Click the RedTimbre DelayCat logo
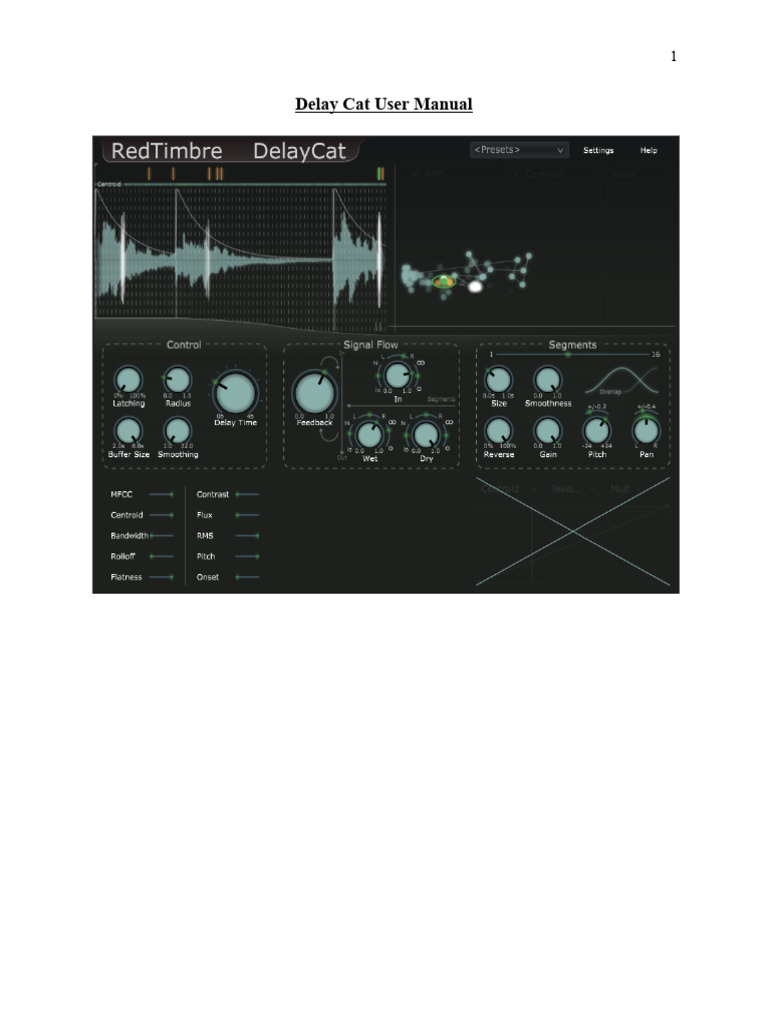 (x=229, y=151)
